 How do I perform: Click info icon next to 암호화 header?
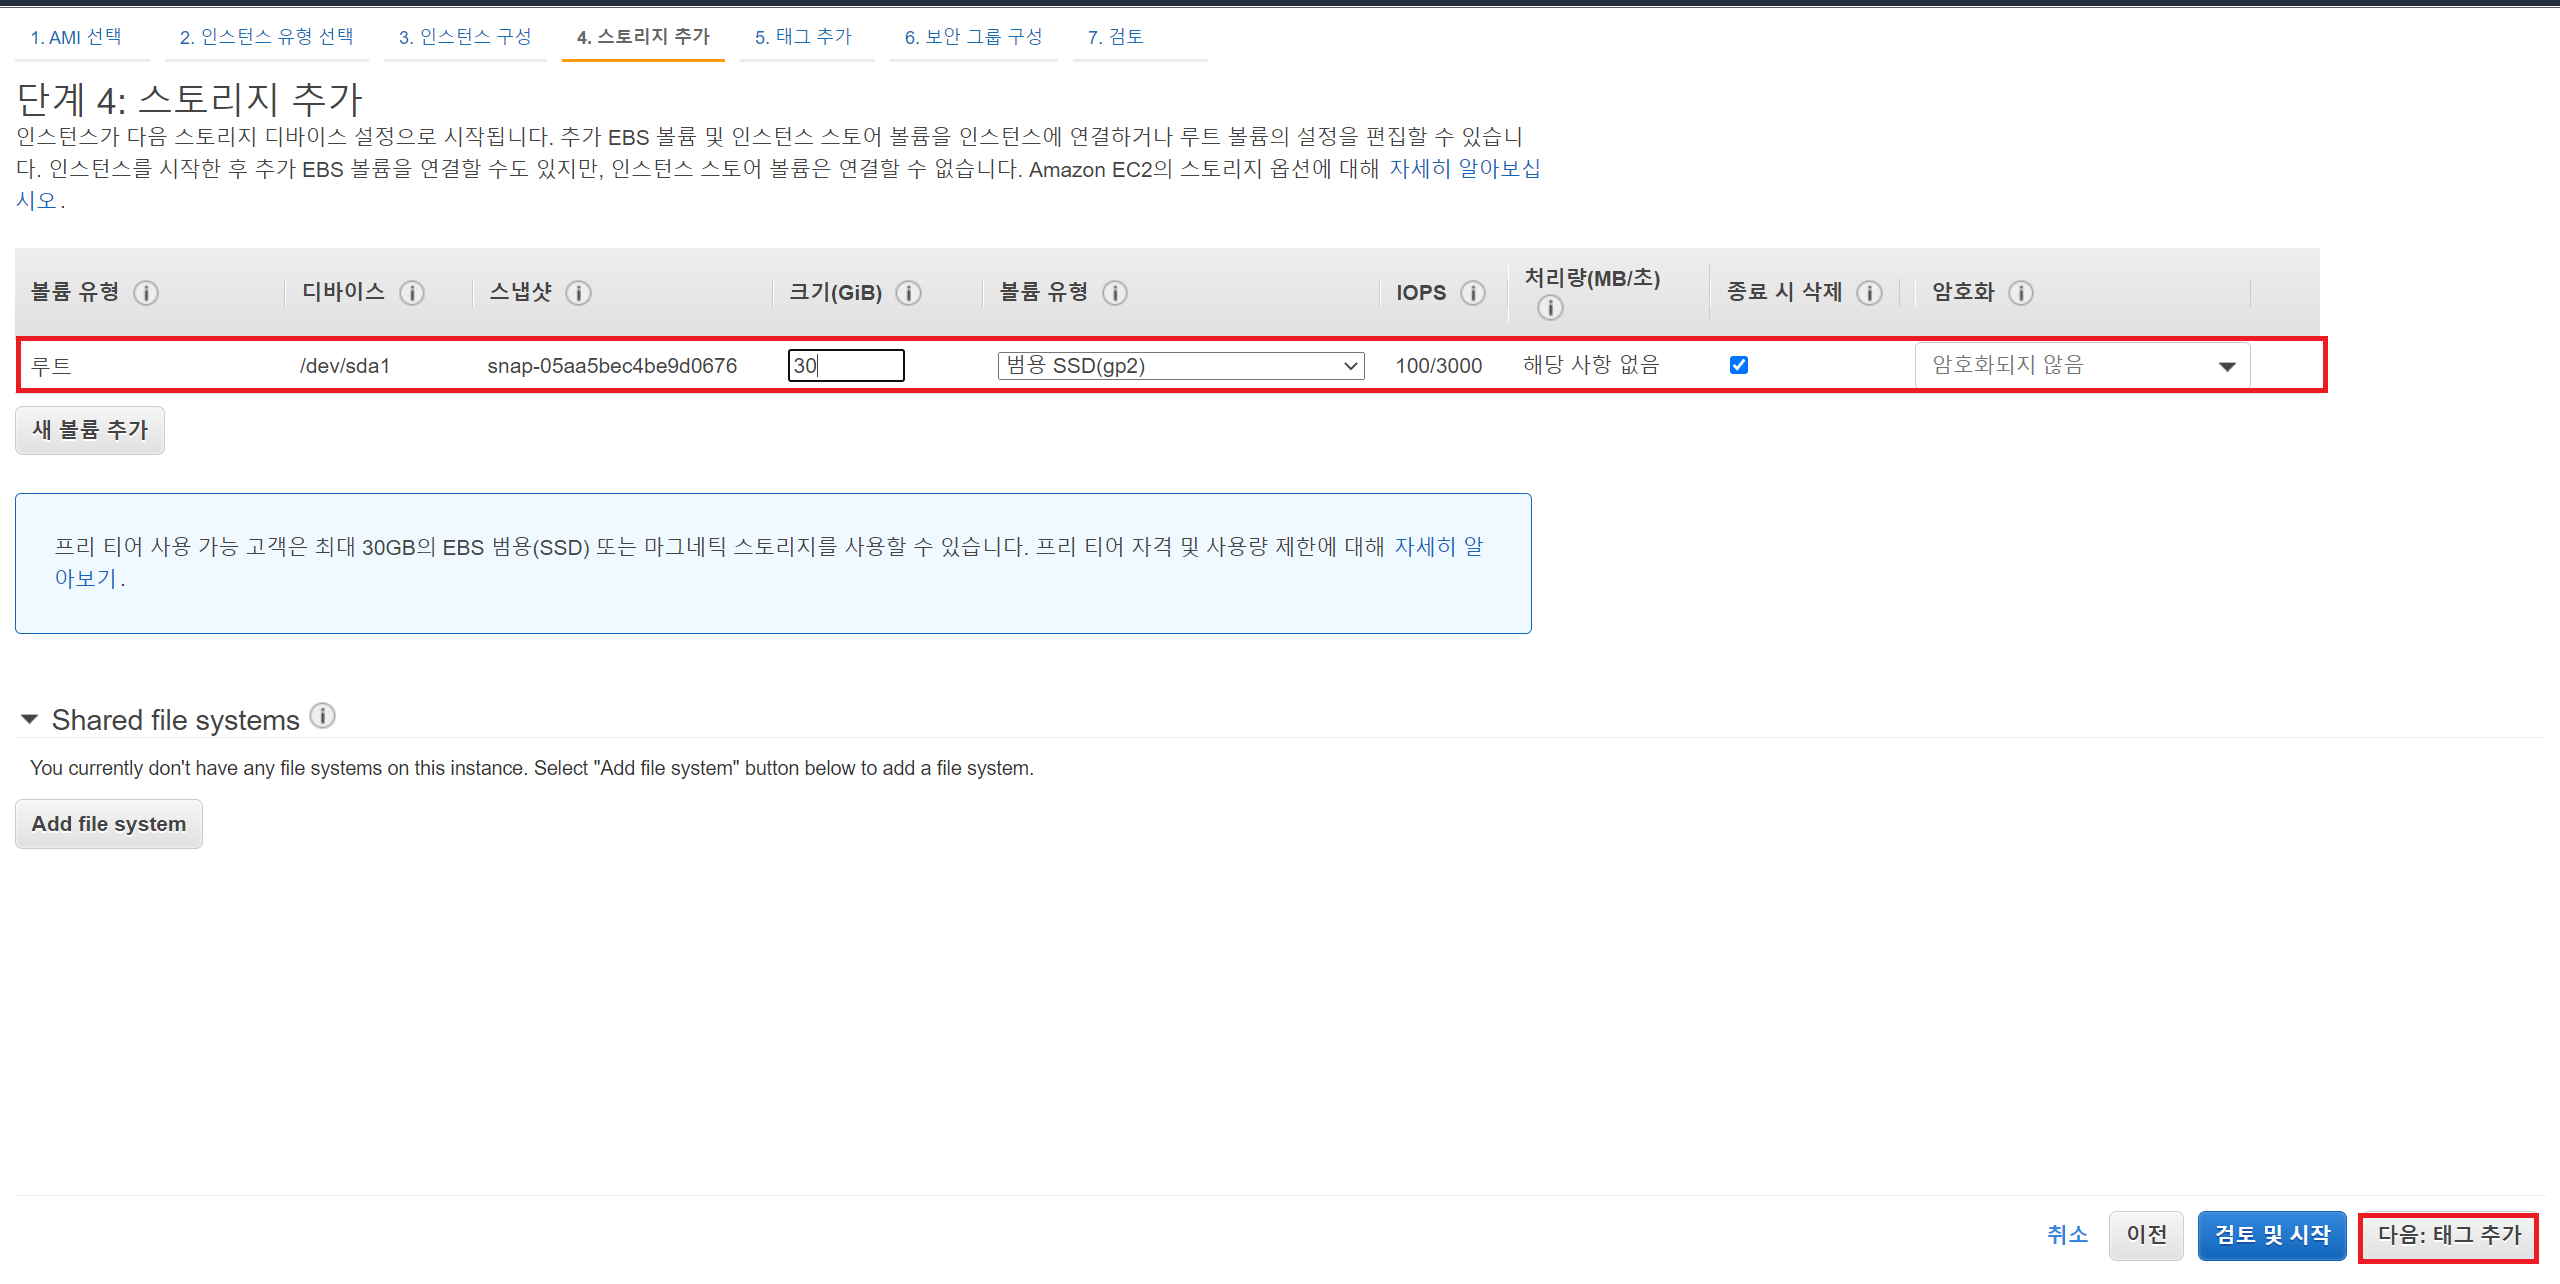2020,293
